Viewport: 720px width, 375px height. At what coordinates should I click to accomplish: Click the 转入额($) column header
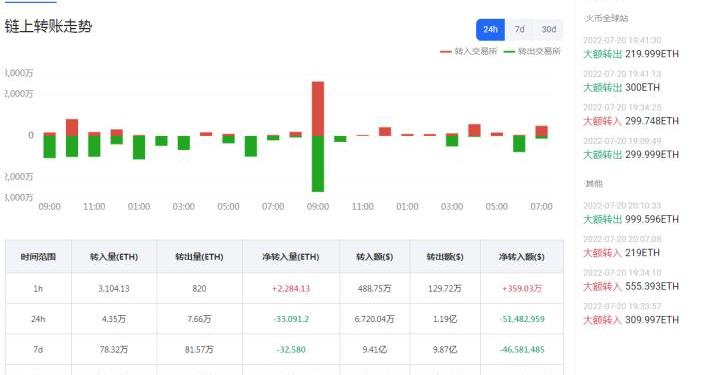(375, 257)
